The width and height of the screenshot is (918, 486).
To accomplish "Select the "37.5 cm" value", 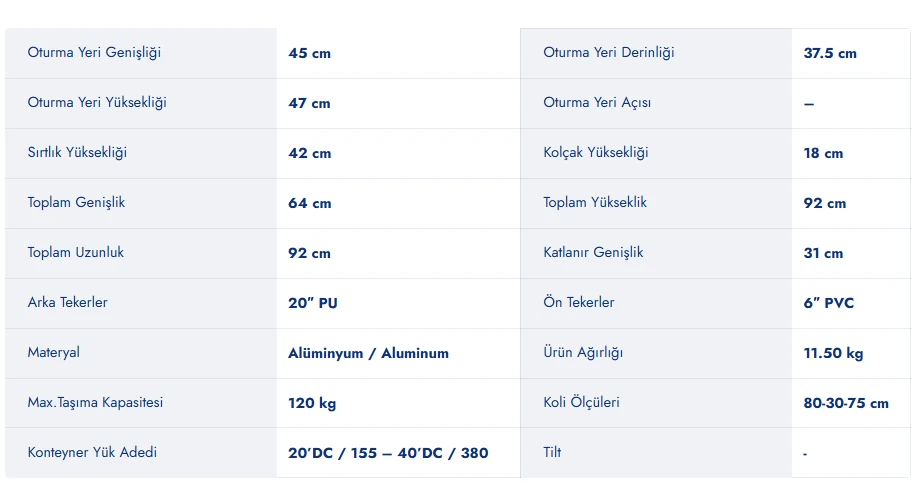I will 830,53.
